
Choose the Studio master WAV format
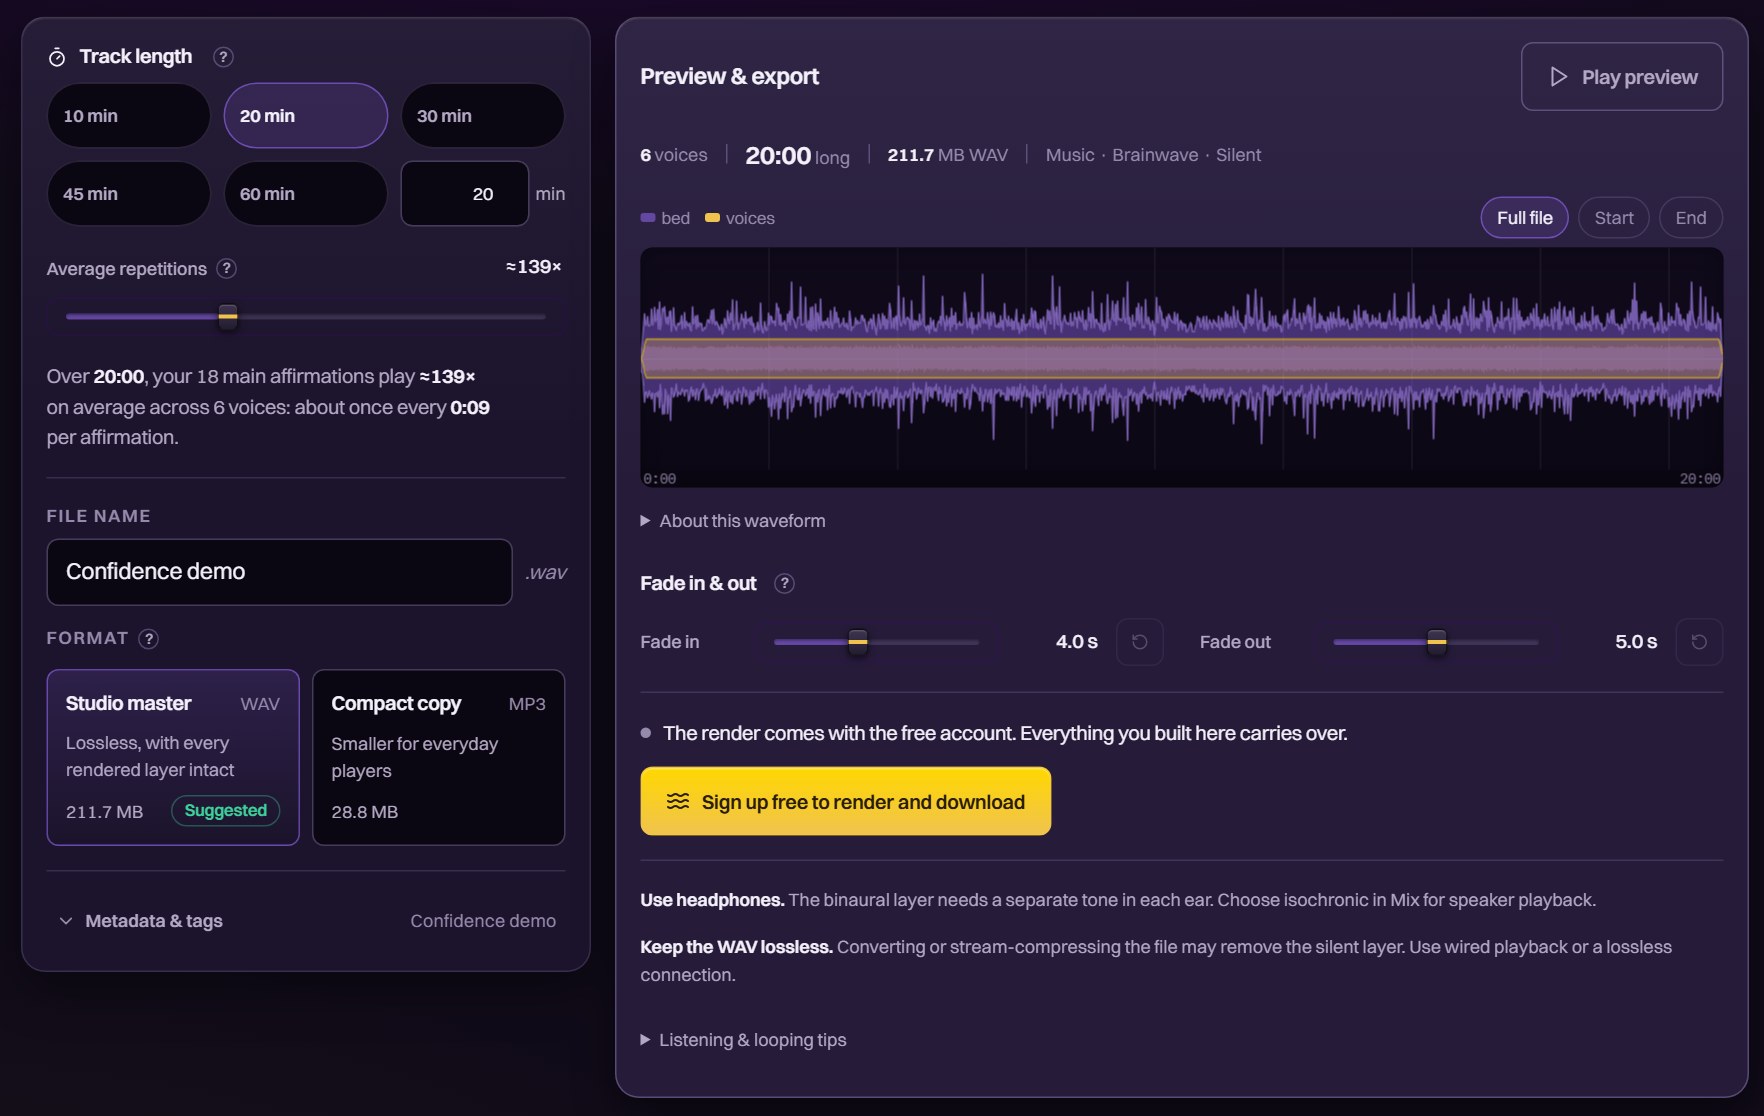[173, 757]
